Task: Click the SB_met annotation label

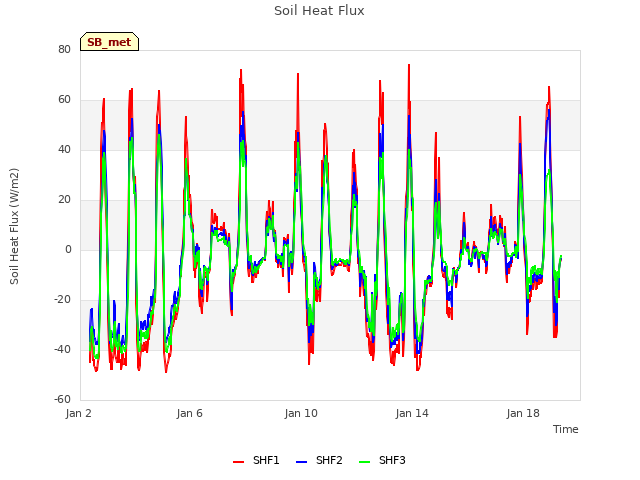Action: [109, 42]
